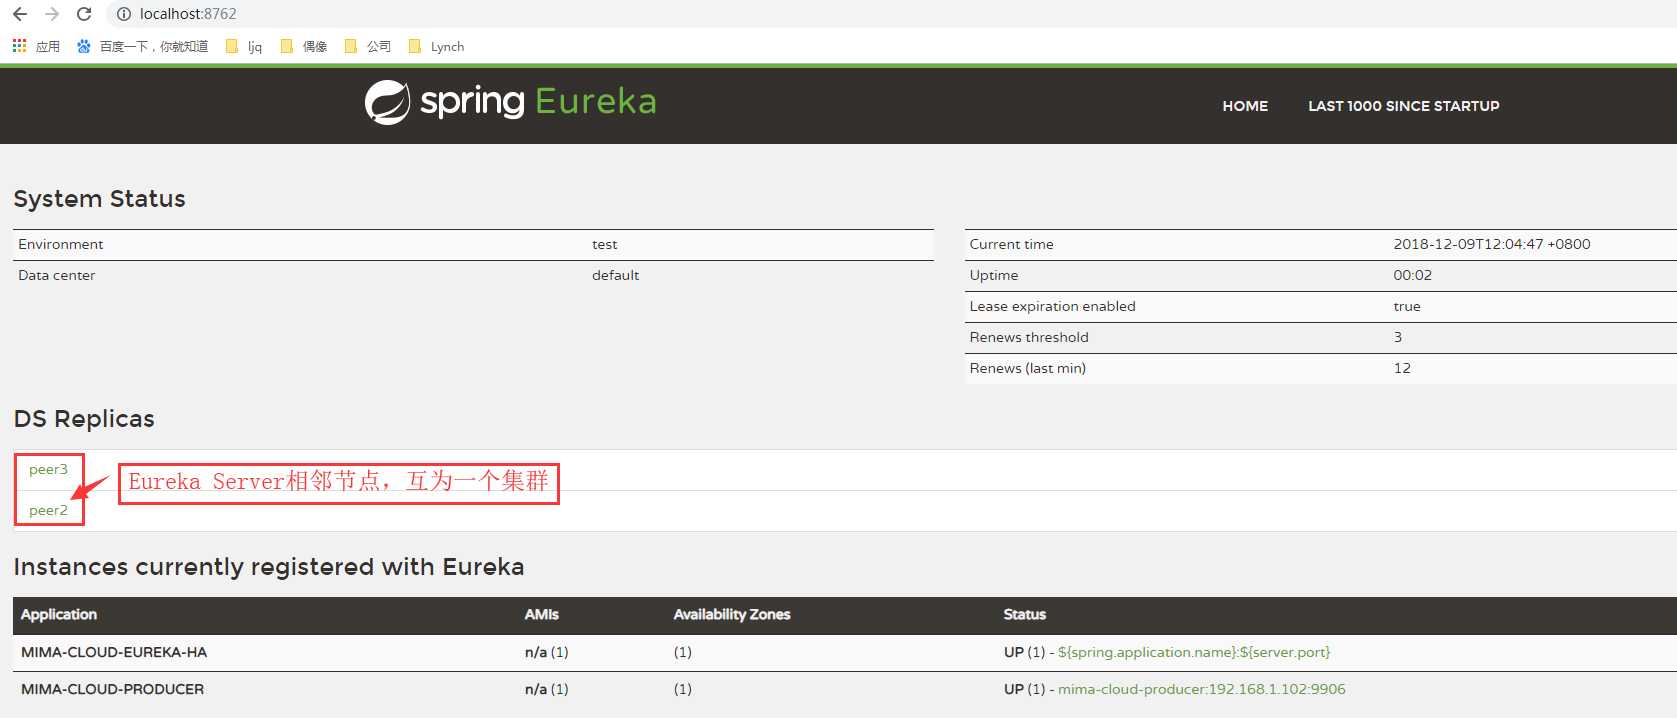
Task: Click the environment value test
Action: coord(604,244)
